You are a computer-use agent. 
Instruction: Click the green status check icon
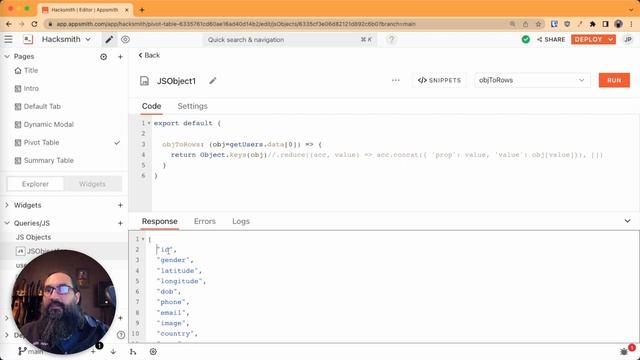(526, 39)
